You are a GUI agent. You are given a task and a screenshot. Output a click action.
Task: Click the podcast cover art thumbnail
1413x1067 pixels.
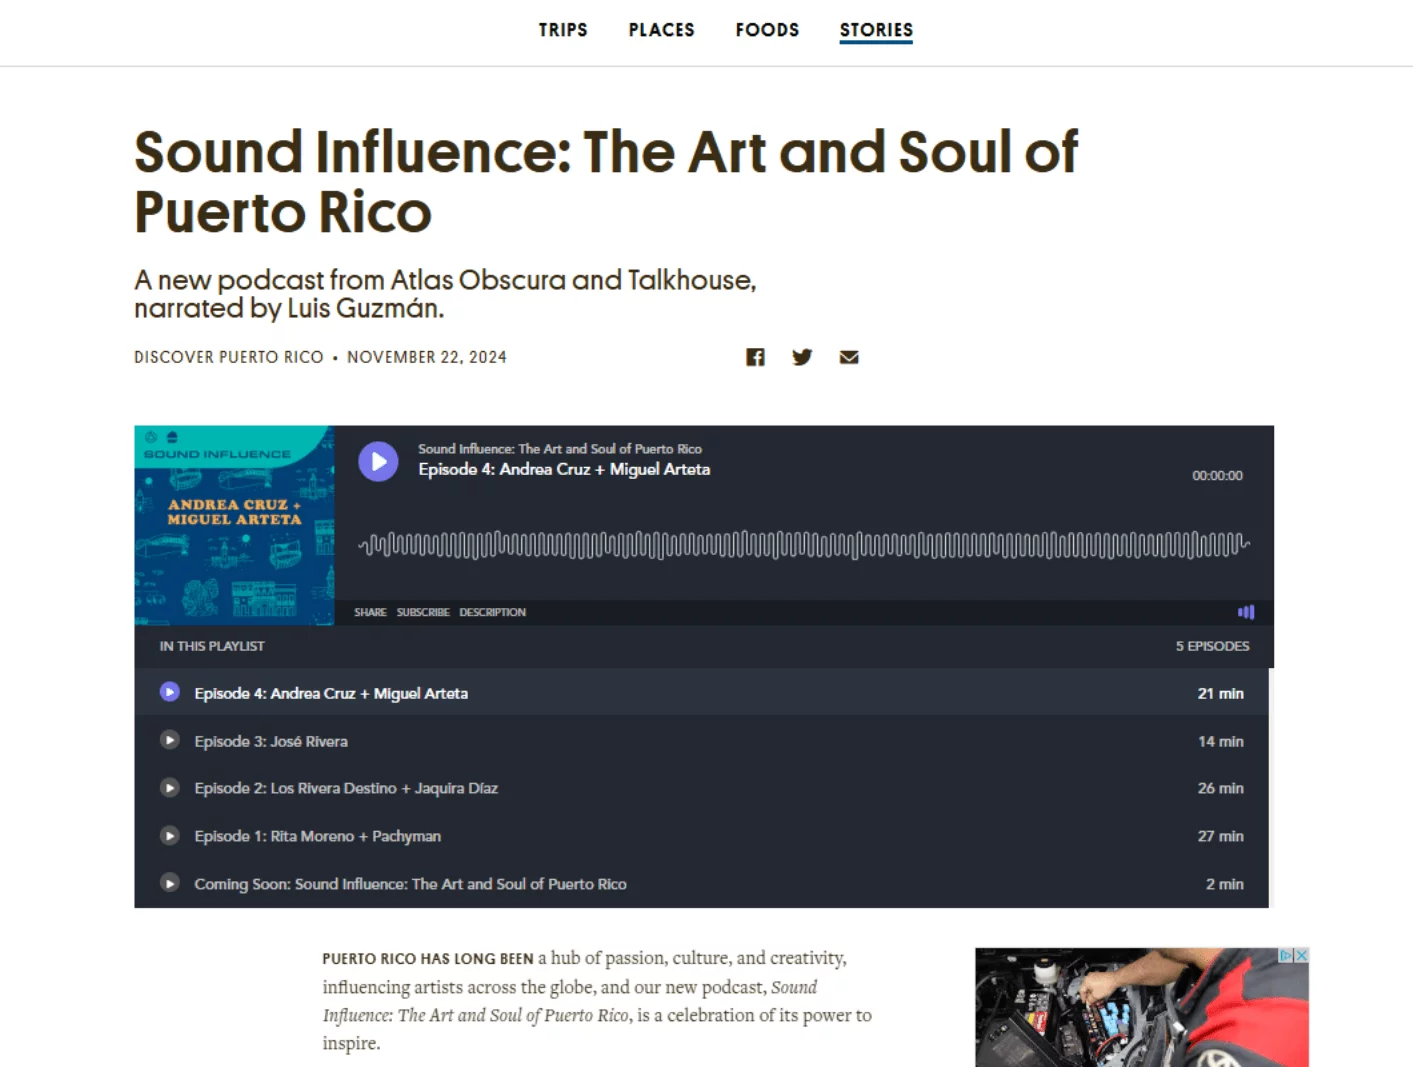click(234, 526)
